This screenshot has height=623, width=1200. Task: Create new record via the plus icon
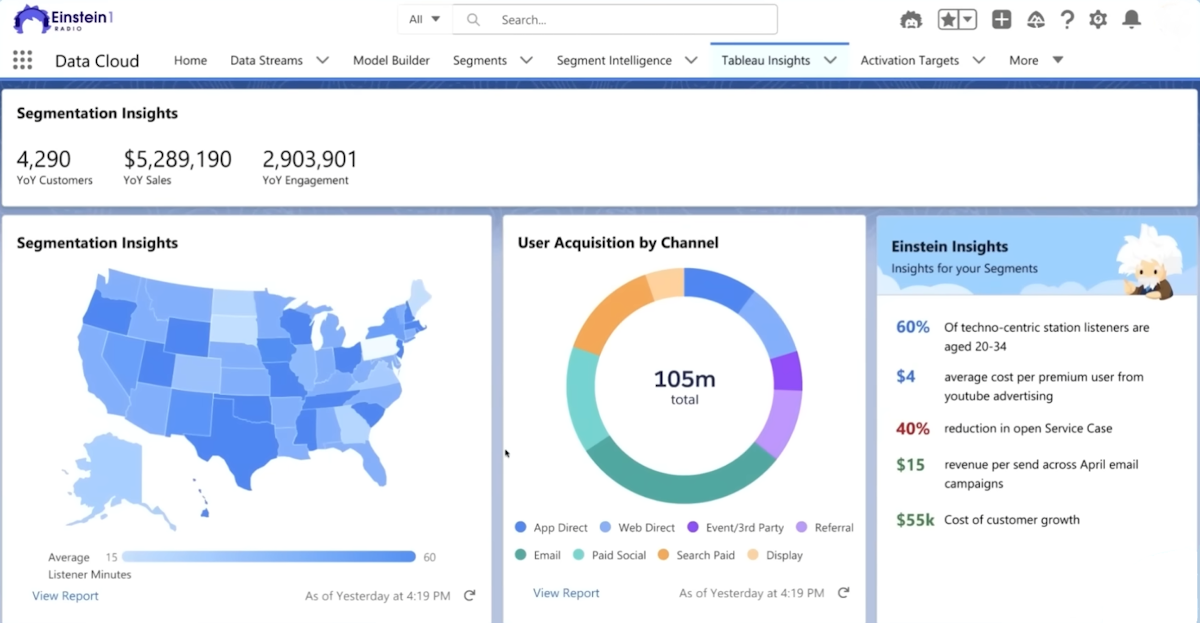coord(1001,19)
